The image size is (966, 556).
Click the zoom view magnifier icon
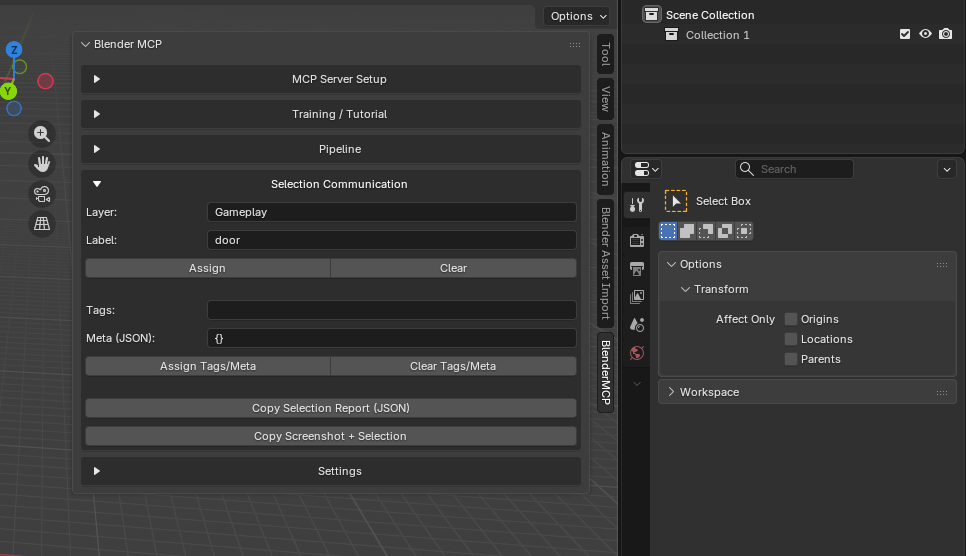pyautogui.click(x=42, y=134)
